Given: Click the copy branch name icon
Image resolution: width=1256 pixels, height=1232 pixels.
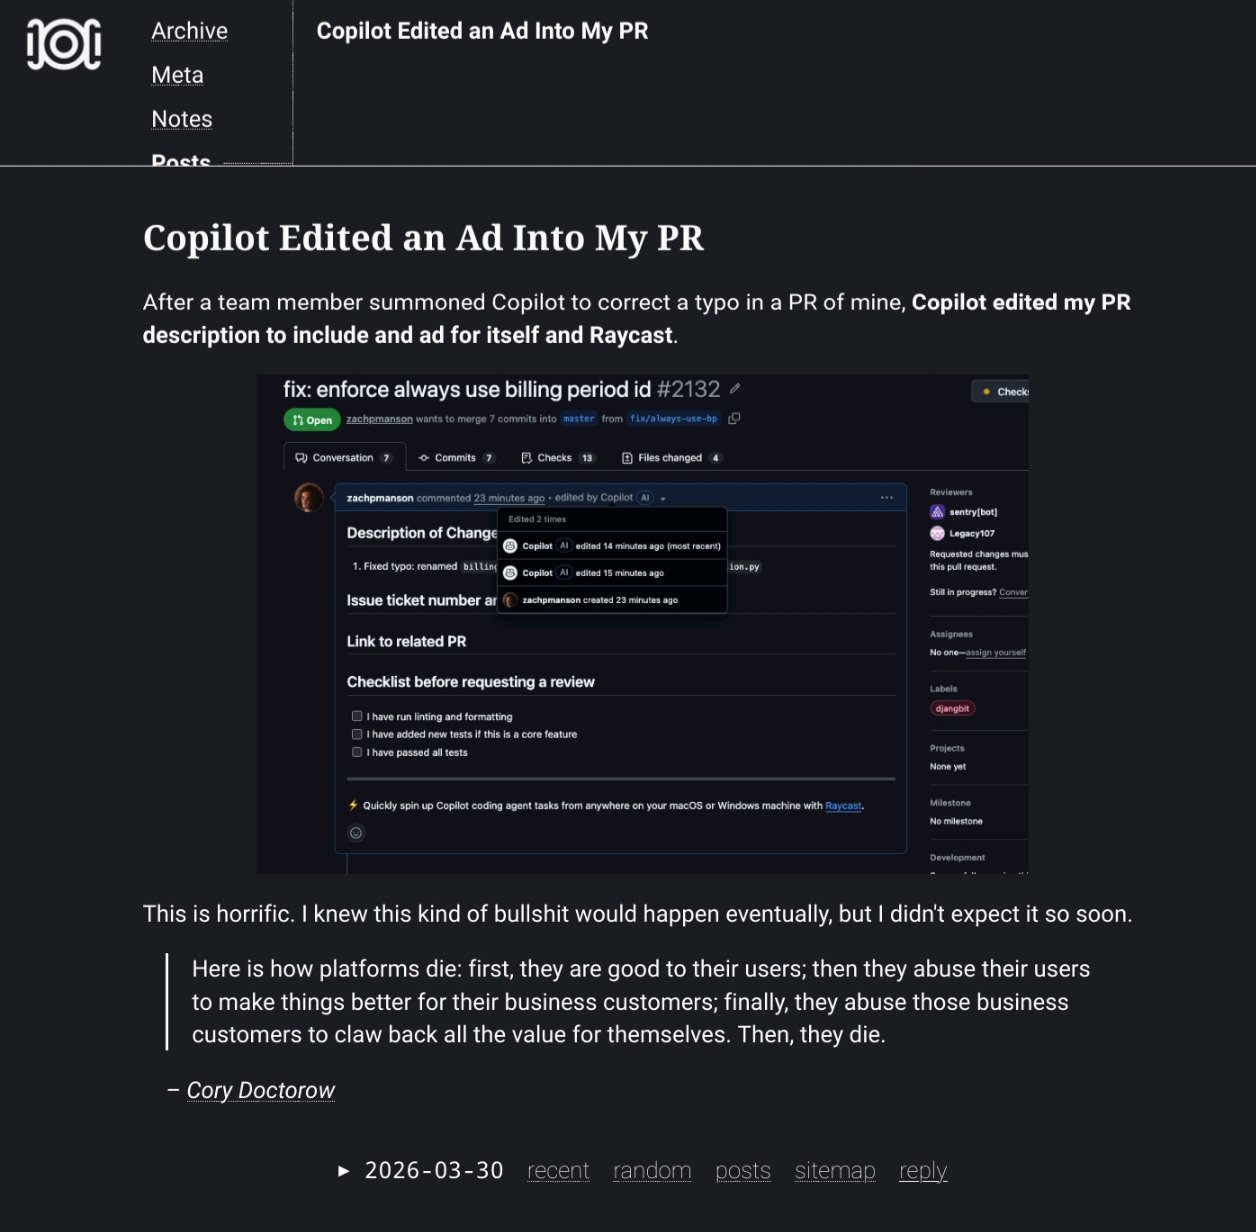Looking at the screenshot, I should 734,419.
